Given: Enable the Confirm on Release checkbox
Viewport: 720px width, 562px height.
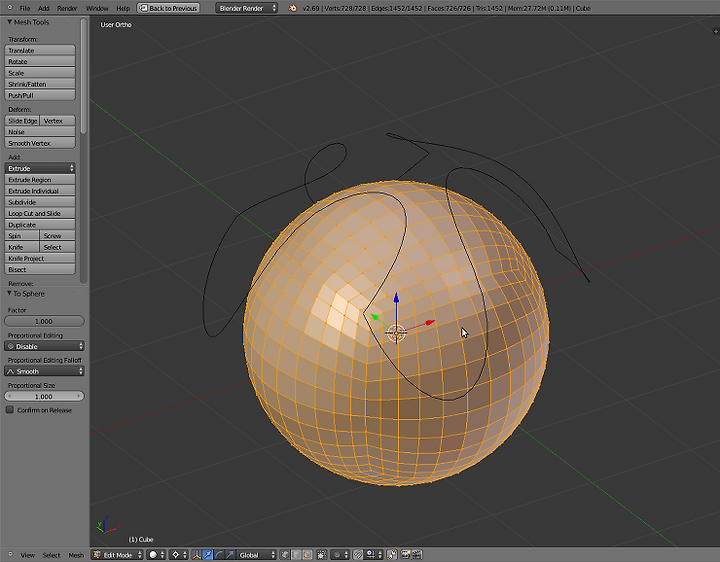Looking at the screenshot, I should click(10, 410).
